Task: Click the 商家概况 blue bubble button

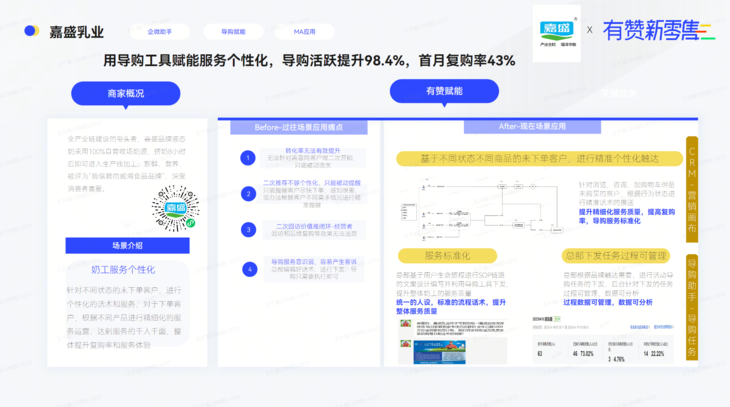Action: [126, 94]
